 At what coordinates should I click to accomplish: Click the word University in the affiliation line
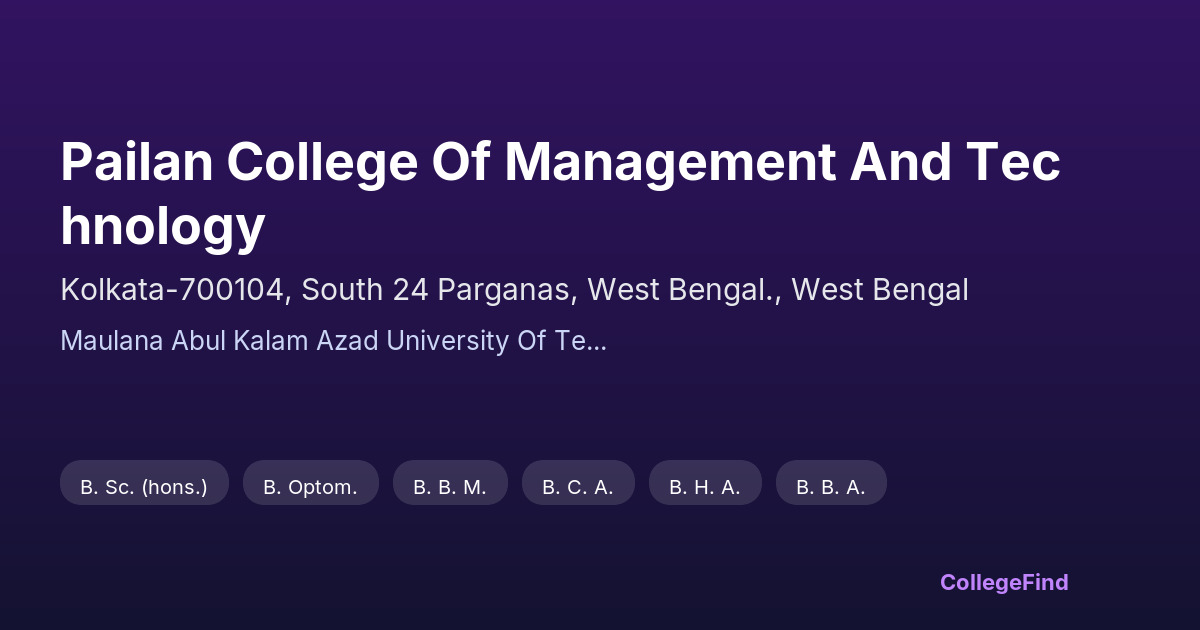448,341
